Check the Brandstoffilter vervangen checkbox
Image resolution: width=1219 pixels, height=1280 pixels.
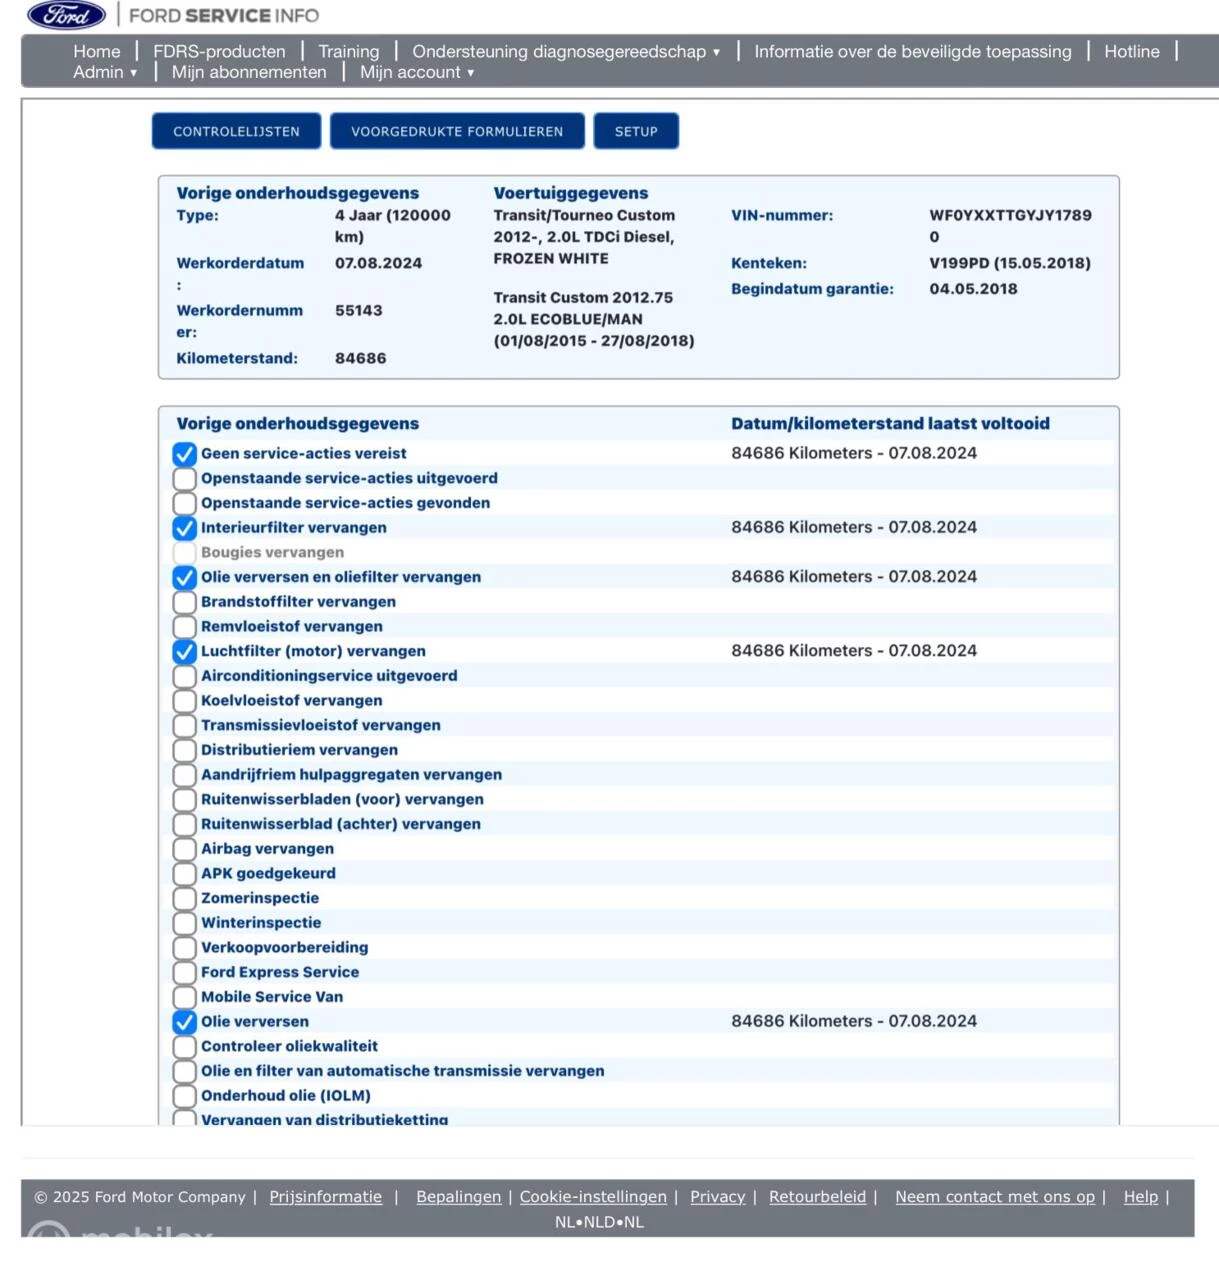pyautogui.click(x=184, y=602)
